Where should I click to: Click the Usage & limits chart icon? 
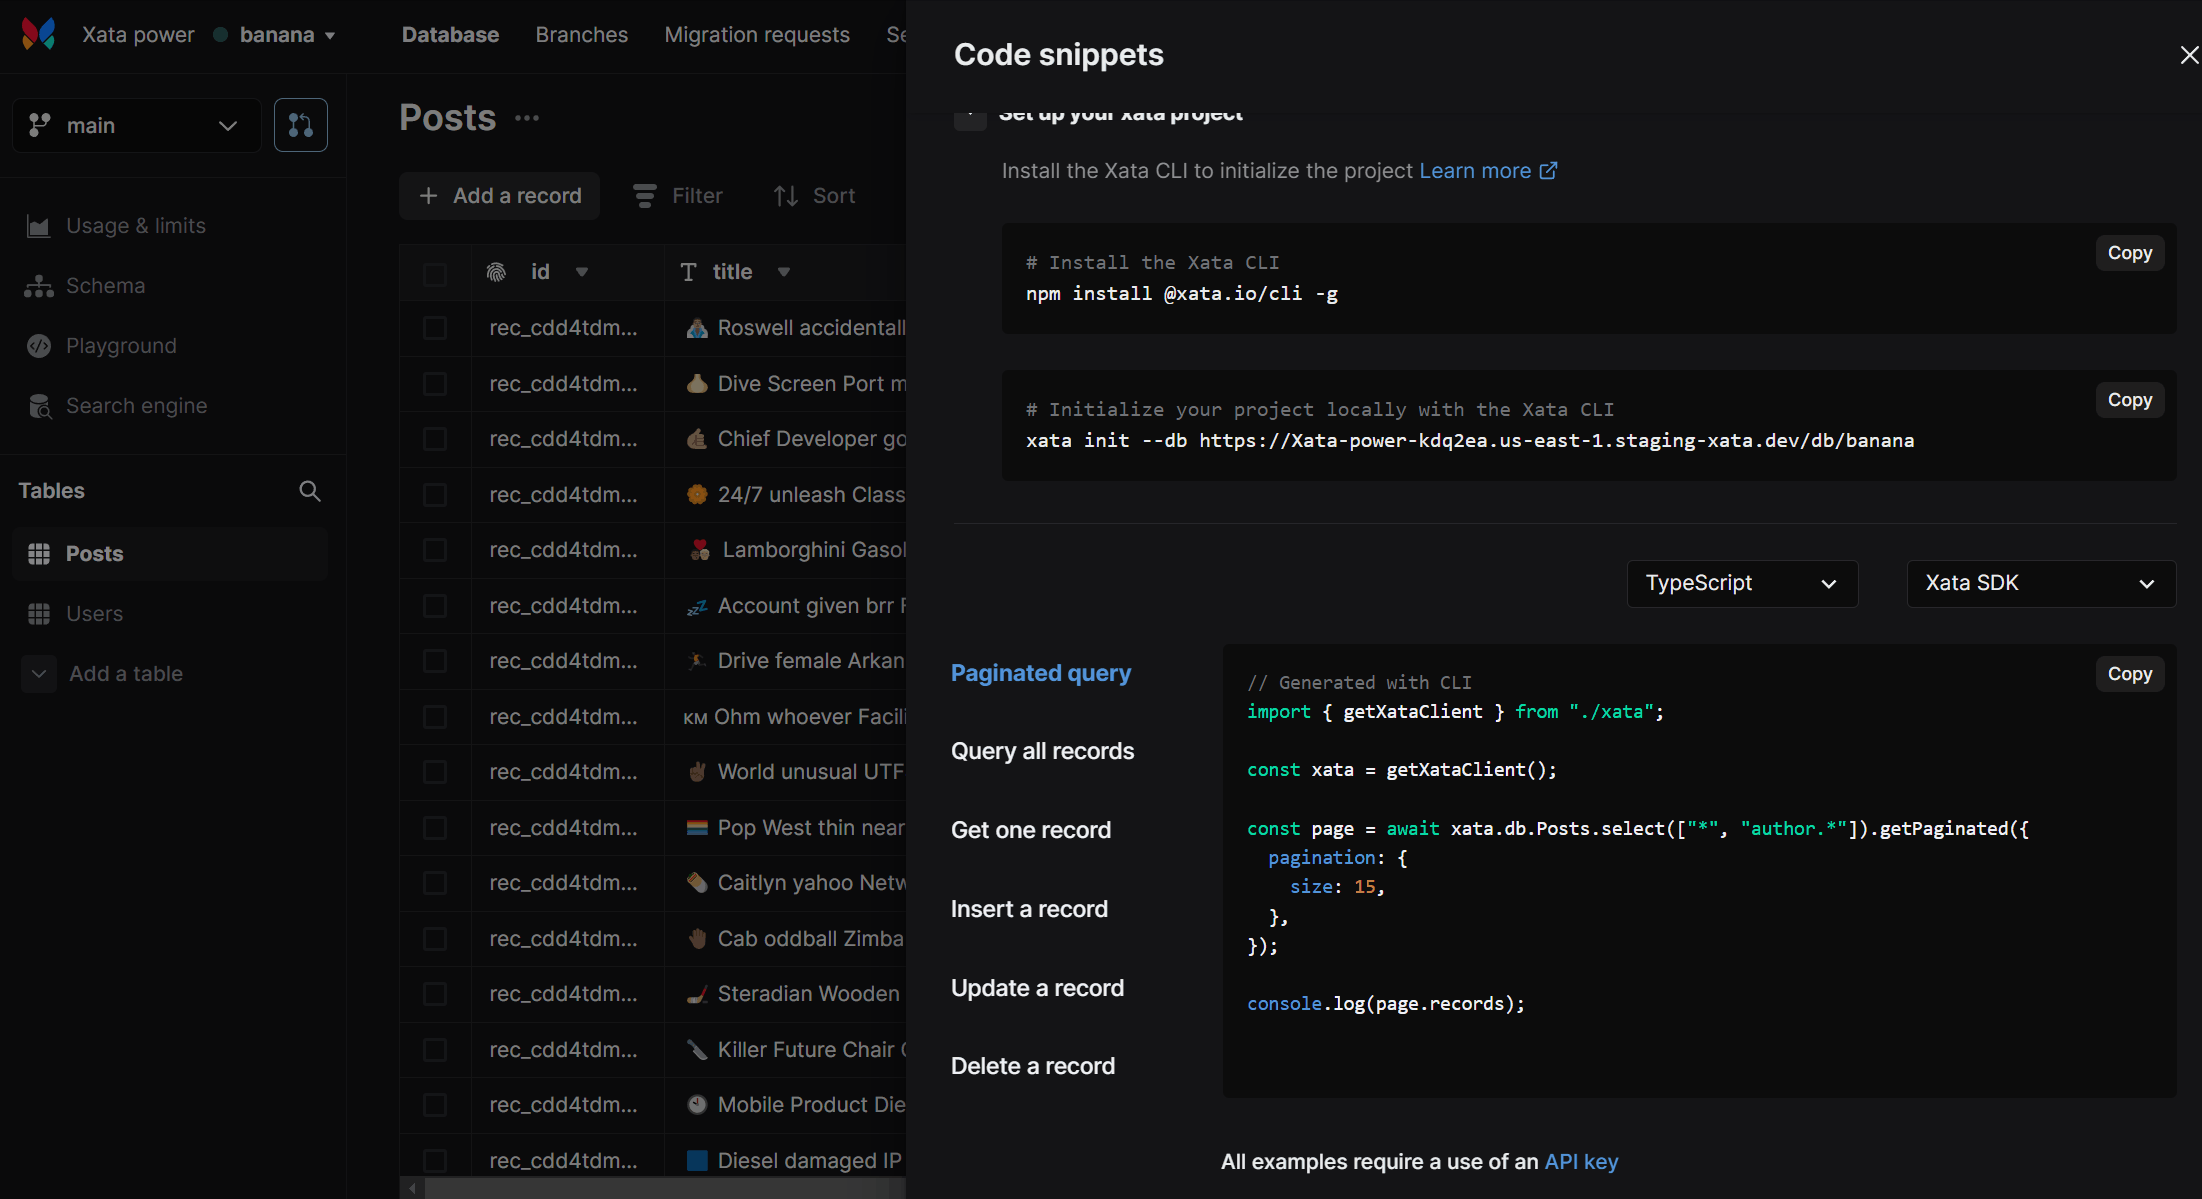[38, 226]
